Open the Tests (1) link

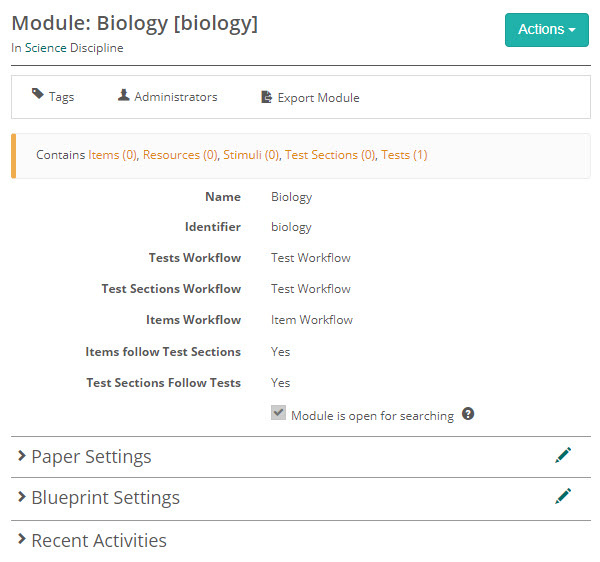coord(404,155)
